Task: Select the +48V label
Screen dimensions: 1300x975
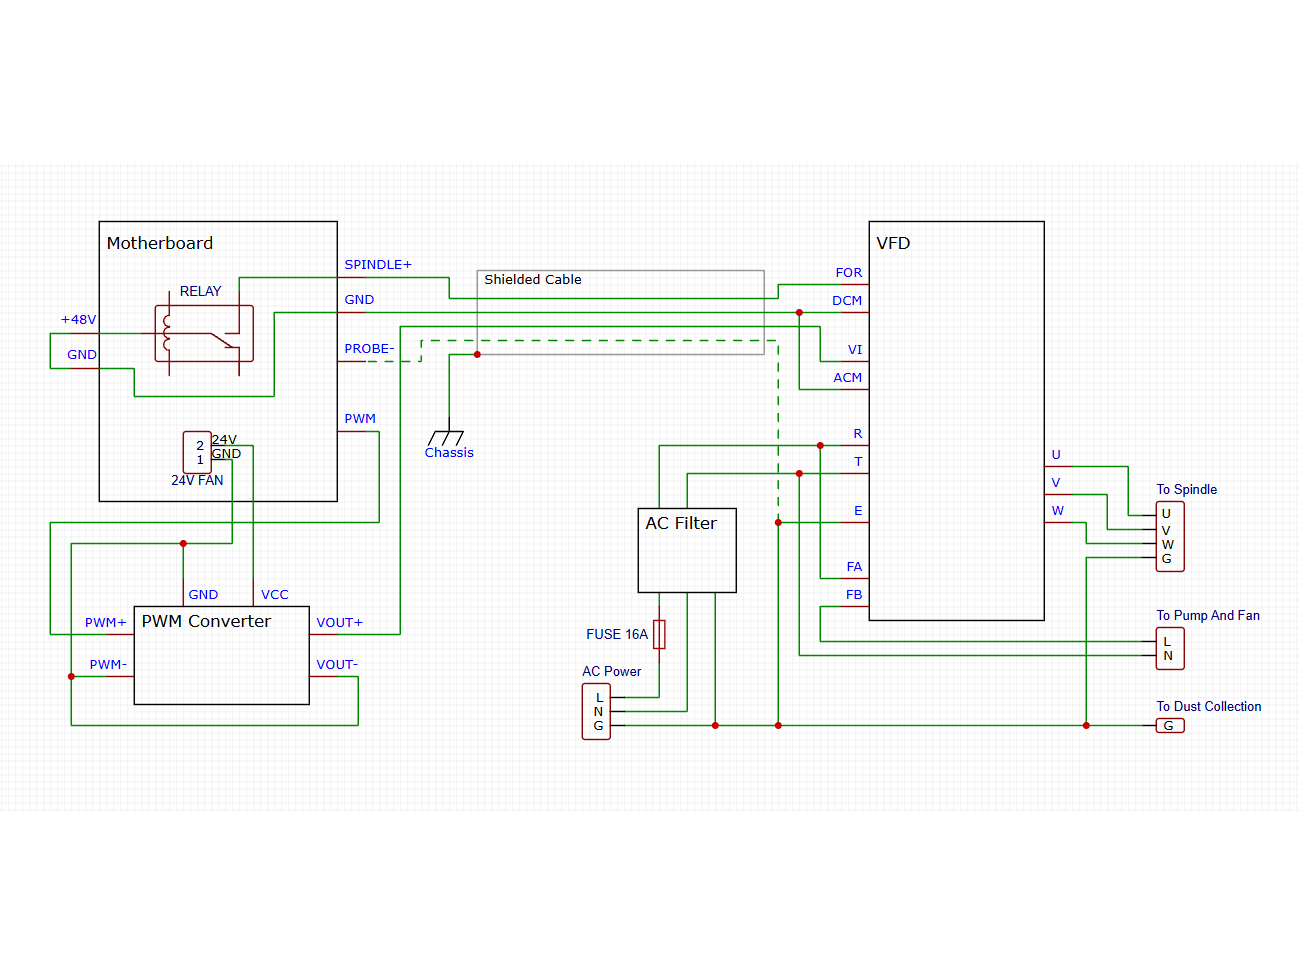Action: [x=78, y=320]
